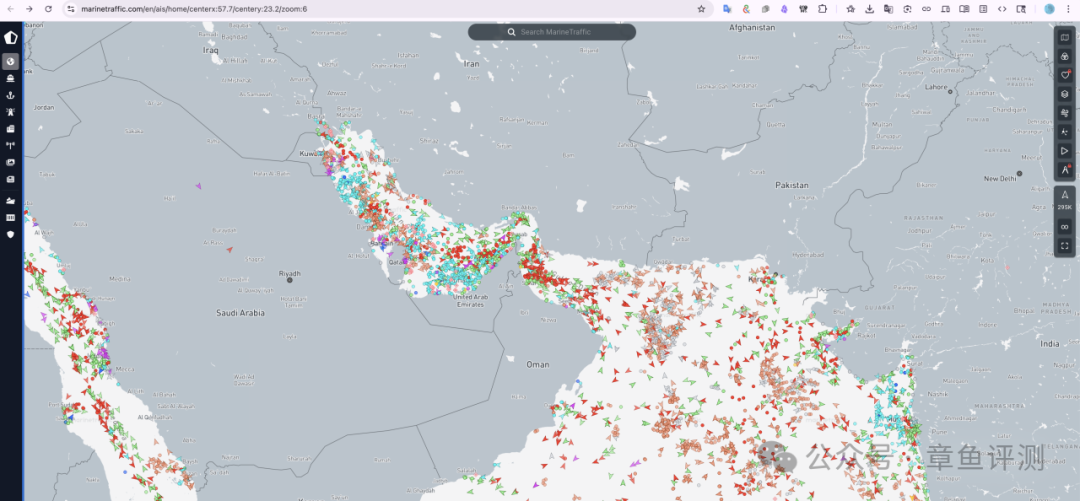This screenshot has height=501, width=1080.
Task: Open the browser downloads icon
Action: (x=869, y=9)
